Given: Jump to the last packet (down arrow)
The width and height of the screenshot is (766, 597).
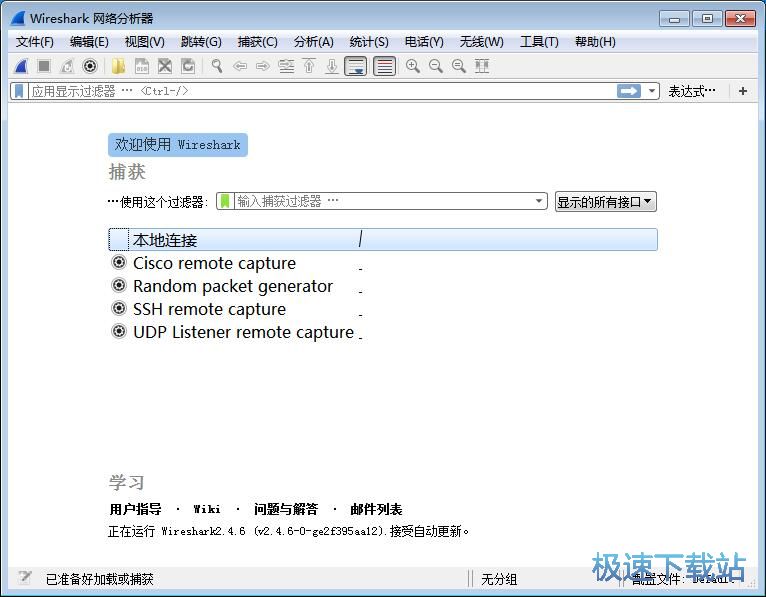Looking at the screenshot, I should tap(332, 66).
